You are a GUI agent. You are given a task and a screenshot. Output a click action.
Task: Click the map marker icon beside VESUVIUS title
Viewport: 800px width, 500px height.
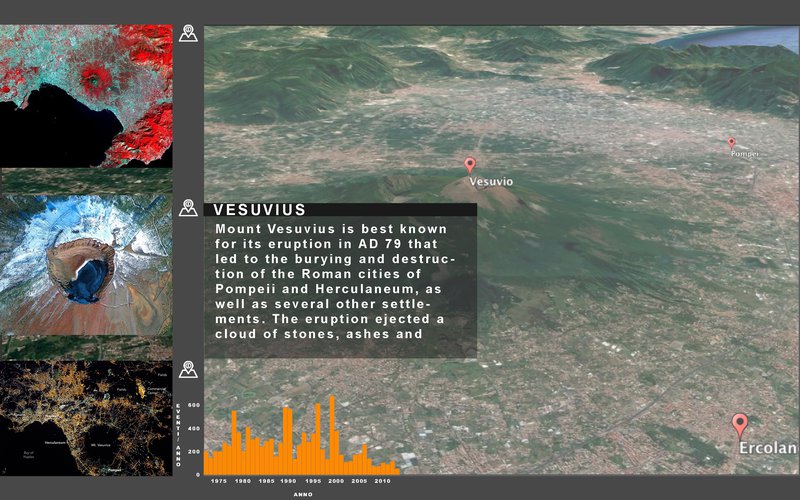coord(188,208)
